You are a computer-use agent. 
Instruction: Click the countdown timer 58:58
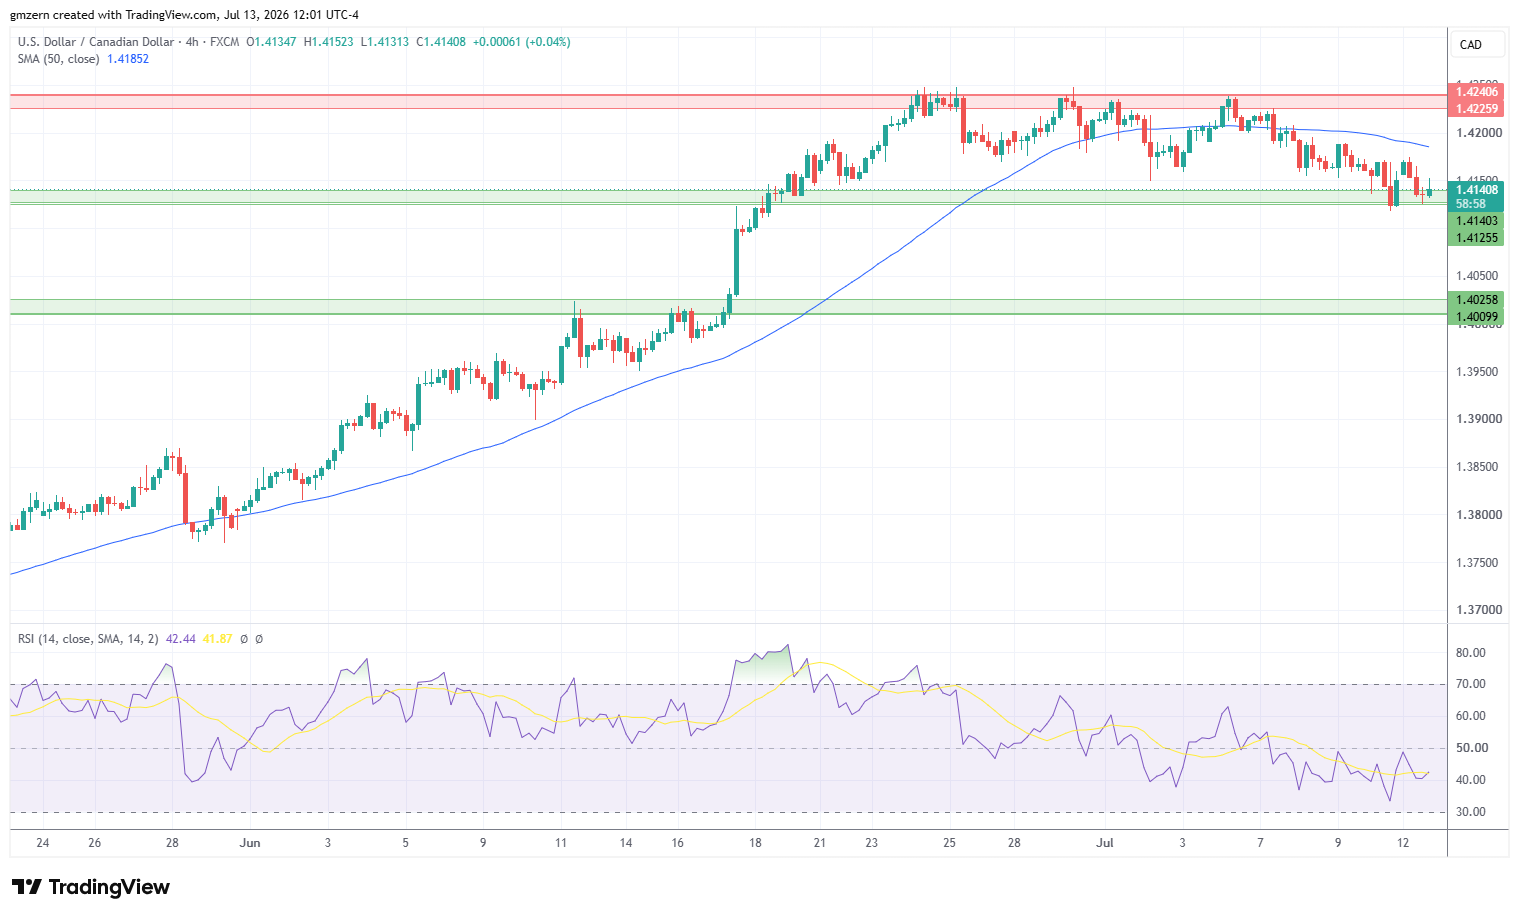[x=1471, y=204]
